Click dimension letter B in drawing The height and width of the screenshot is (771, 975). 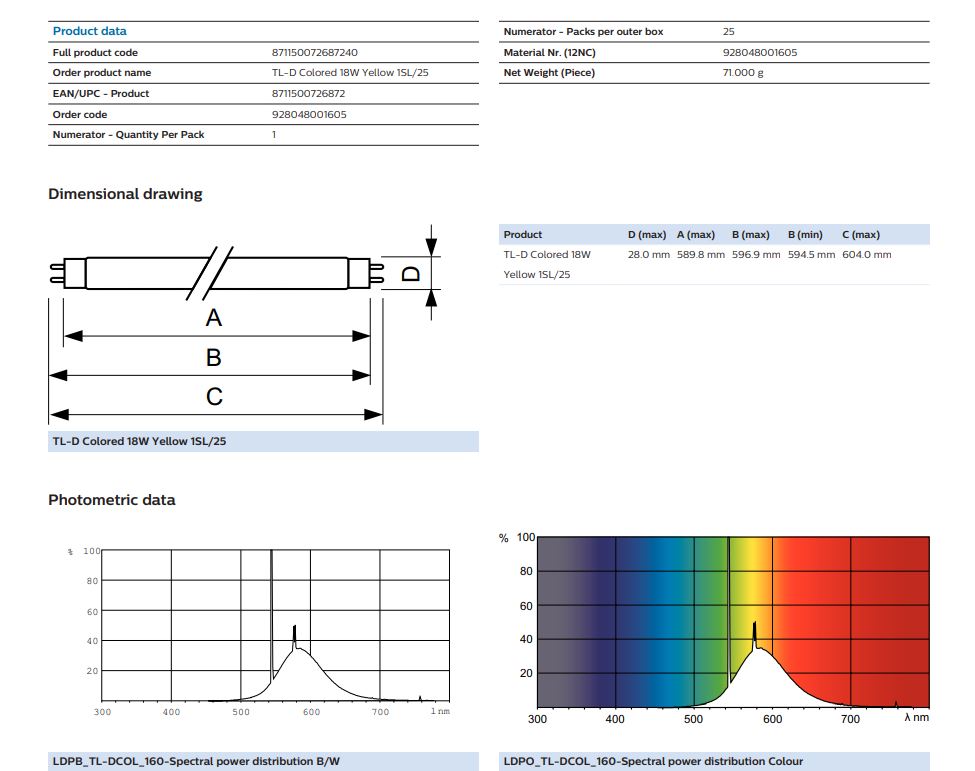(213, 358)
